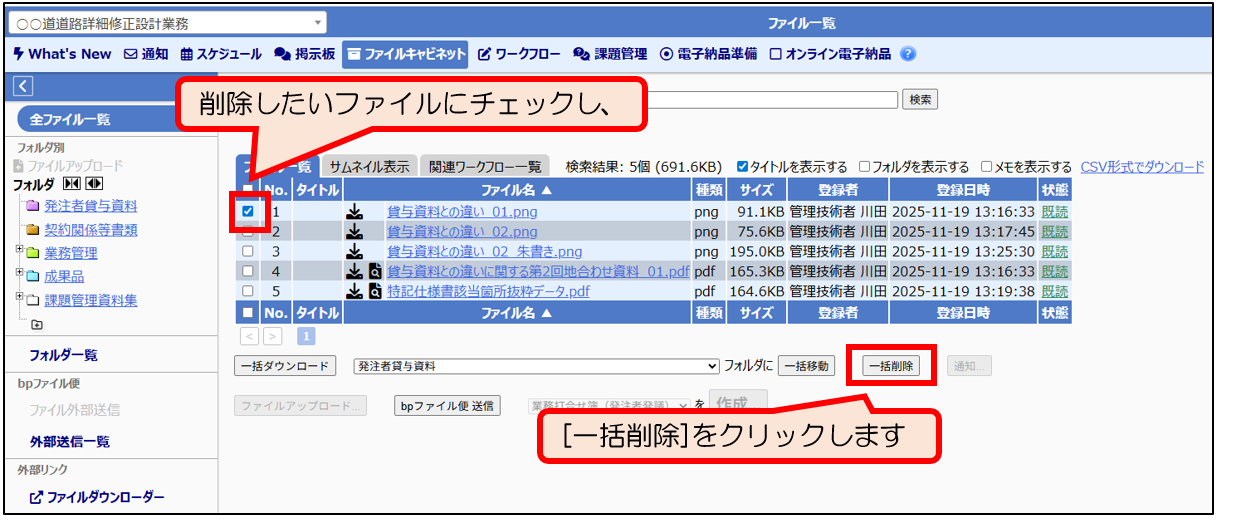Click download icon for 貸与資料との違い_02_朱書き.png
Screen dimensions: 1233x524
pos(355,252)
